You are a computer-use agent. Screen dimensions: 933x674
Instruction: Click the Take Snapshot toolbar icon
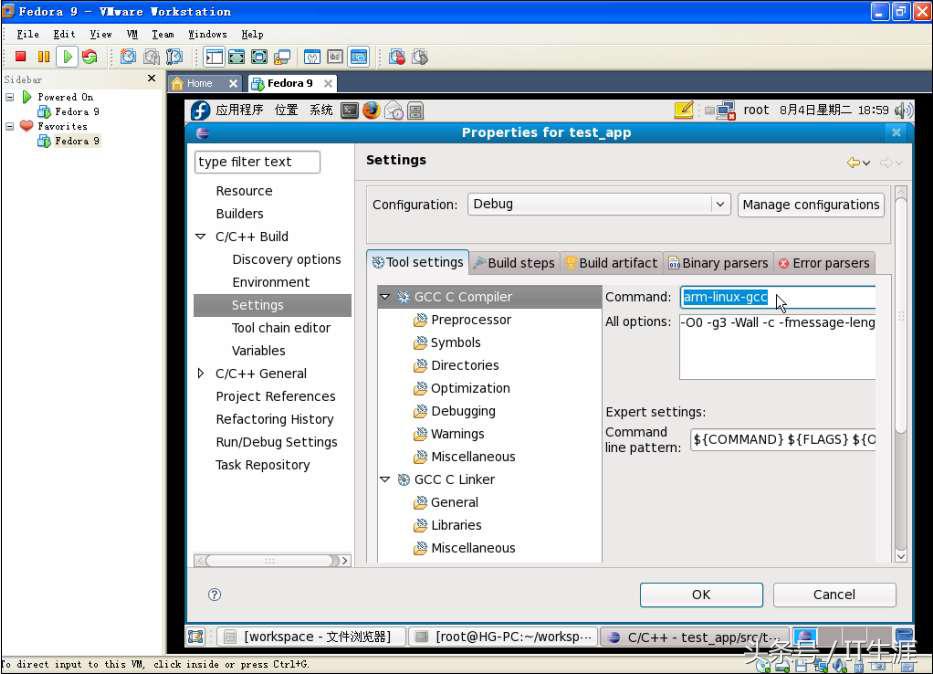128,57
